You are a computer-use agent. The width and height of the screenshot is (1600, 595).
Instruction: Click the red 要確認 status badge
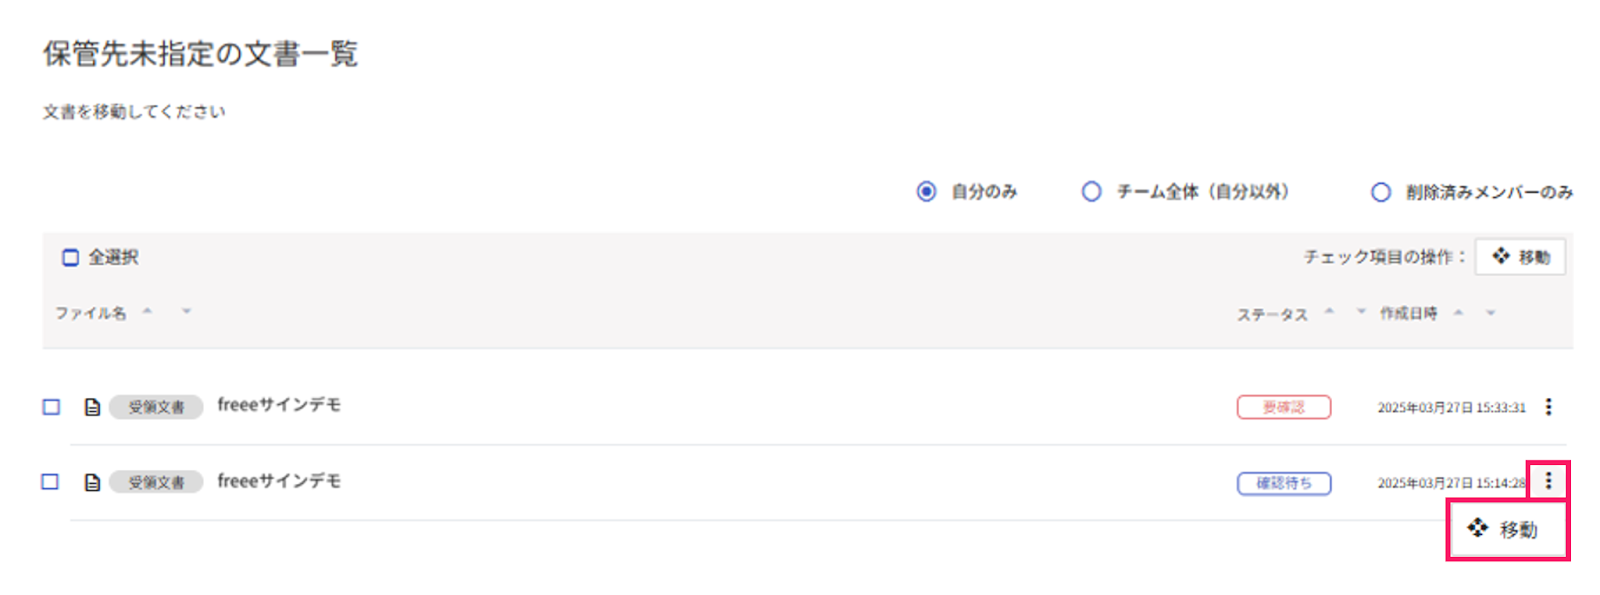coord(1284,407)
